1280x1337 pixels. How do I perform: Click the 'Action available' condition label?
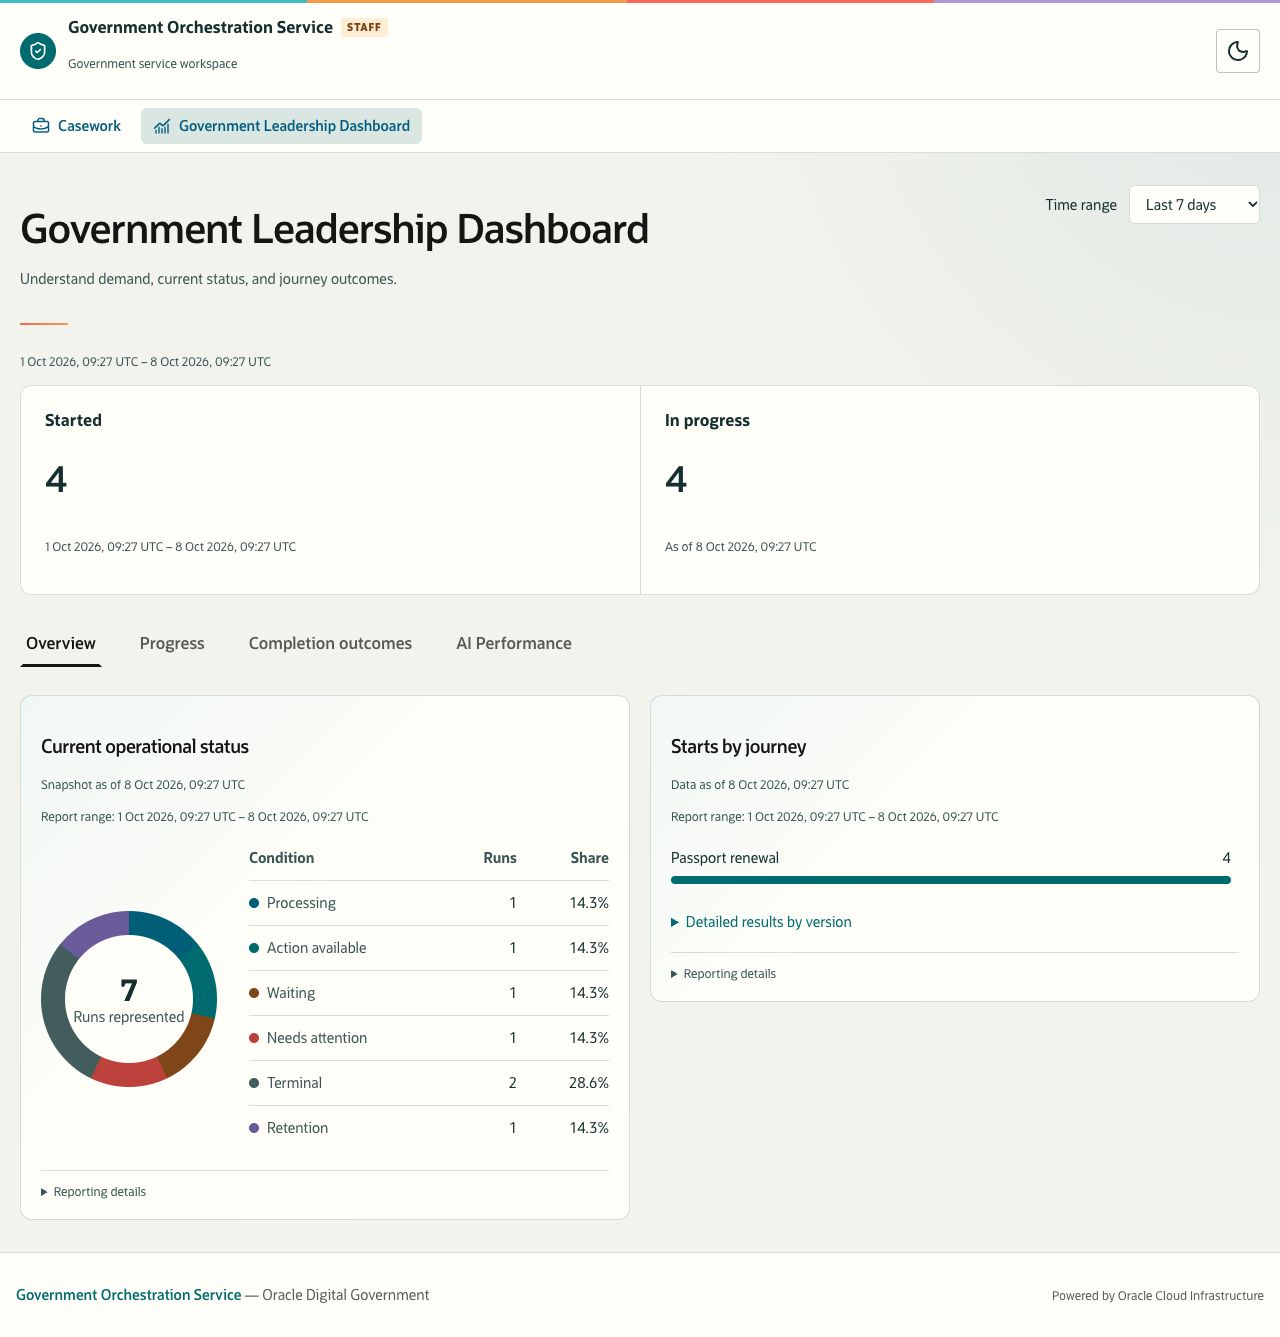pos(316,948)
